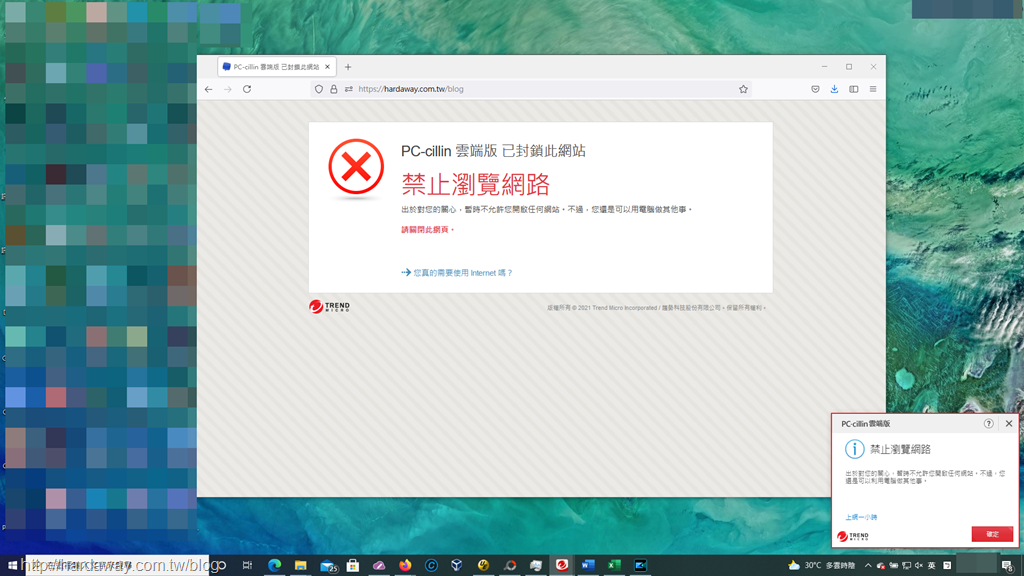Viewport: 1024px width, 576px height.
Task: Open the Windows Start menu
Action: [x=12, y=566]
